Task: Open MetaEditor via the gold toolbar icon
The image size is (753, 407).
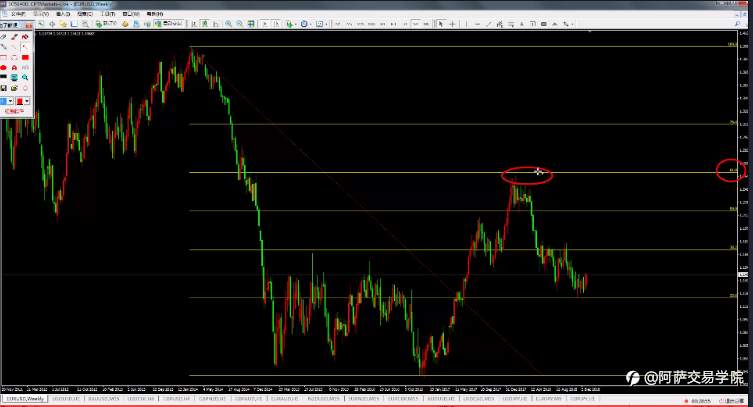Action: click(x=125, y=24)
